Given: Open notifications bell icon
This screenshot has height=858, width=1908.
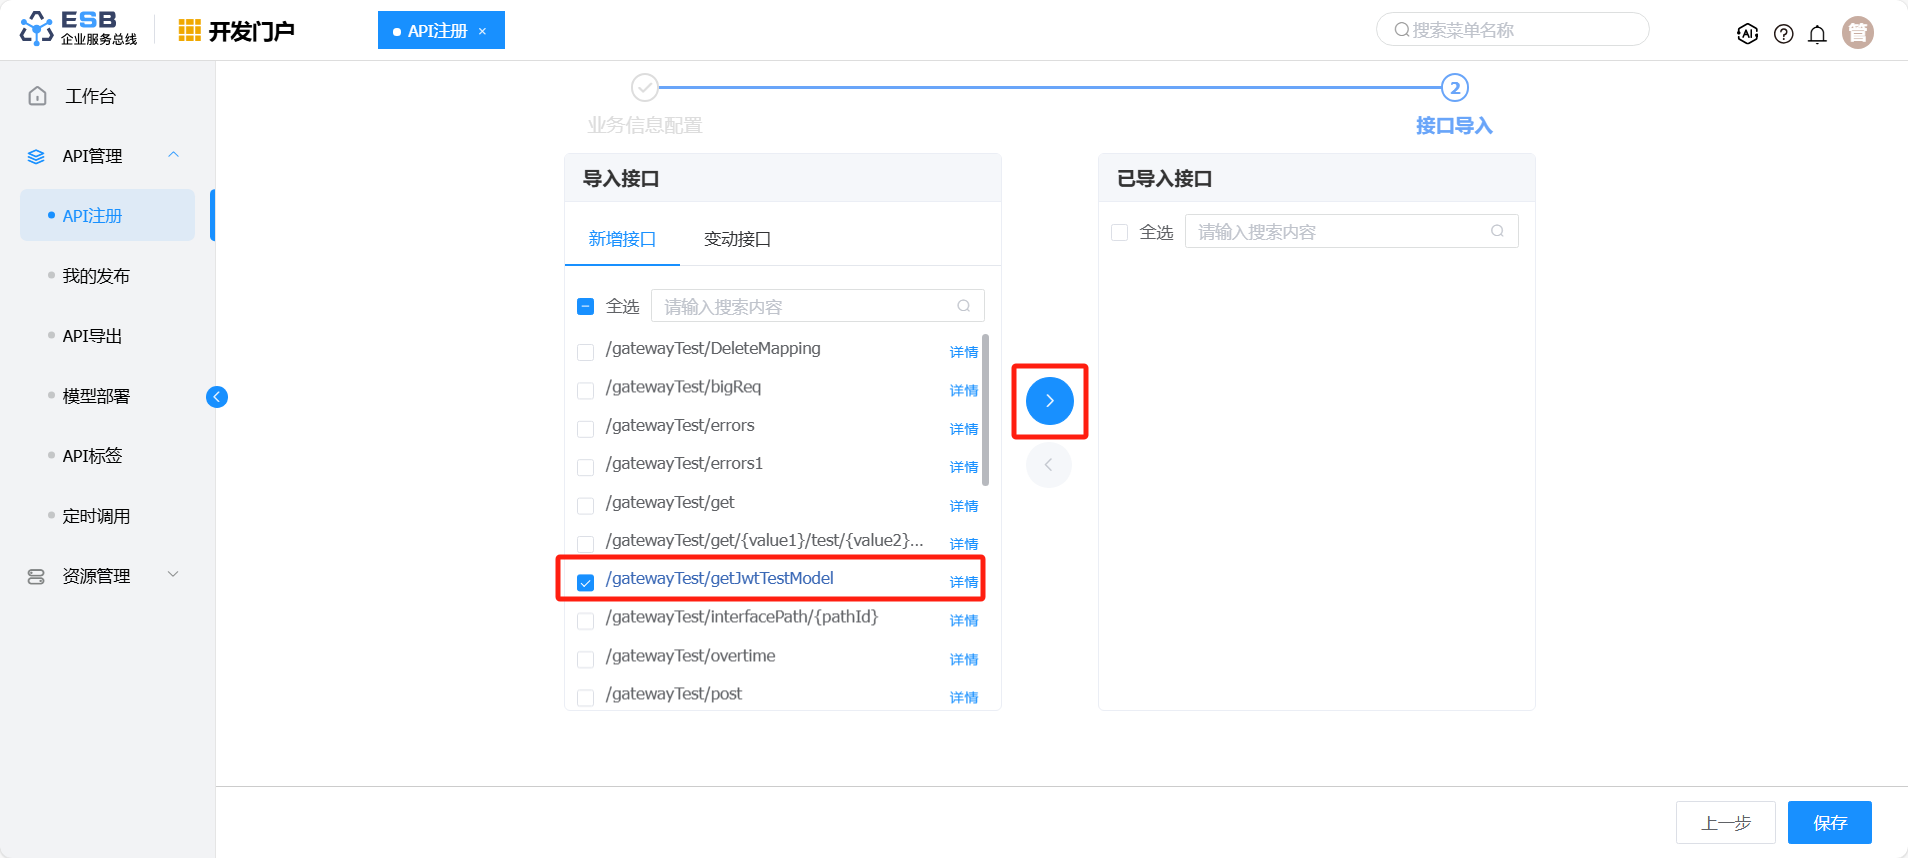Looking at the screenshot, I should tap(1817, 34).
